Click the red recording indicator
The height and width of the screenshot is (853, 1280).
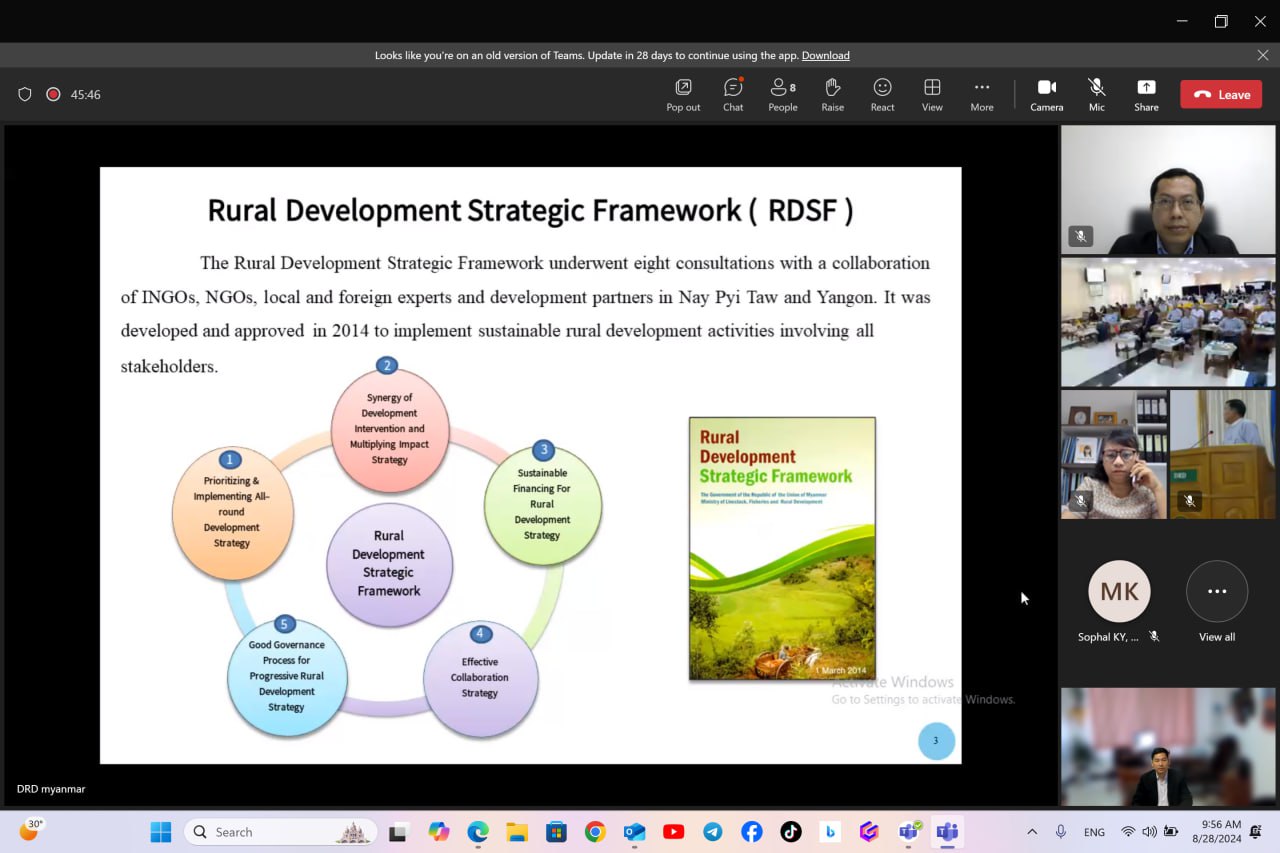coord(53,94)
